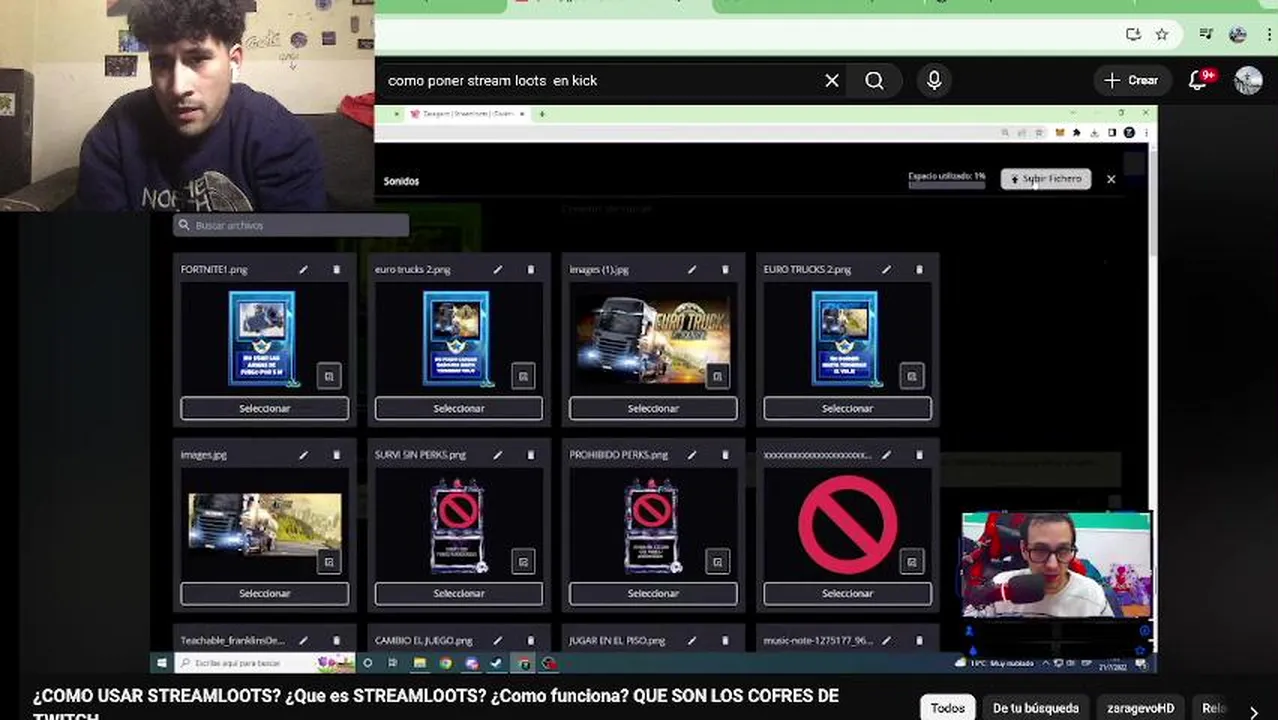Screen dimensions: 1278x720
Task: Delete the images.jpg file
Action: 336,454
